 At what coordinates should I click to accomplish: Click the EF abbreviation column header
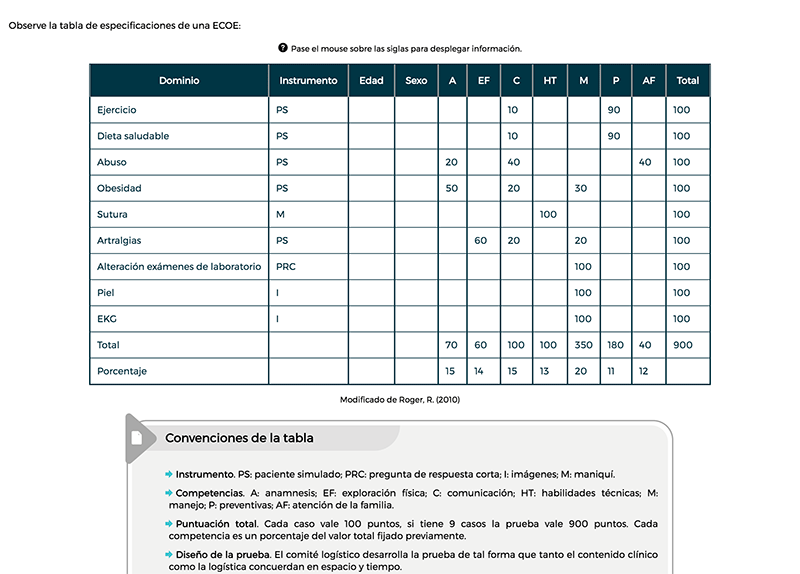point(484,81)
